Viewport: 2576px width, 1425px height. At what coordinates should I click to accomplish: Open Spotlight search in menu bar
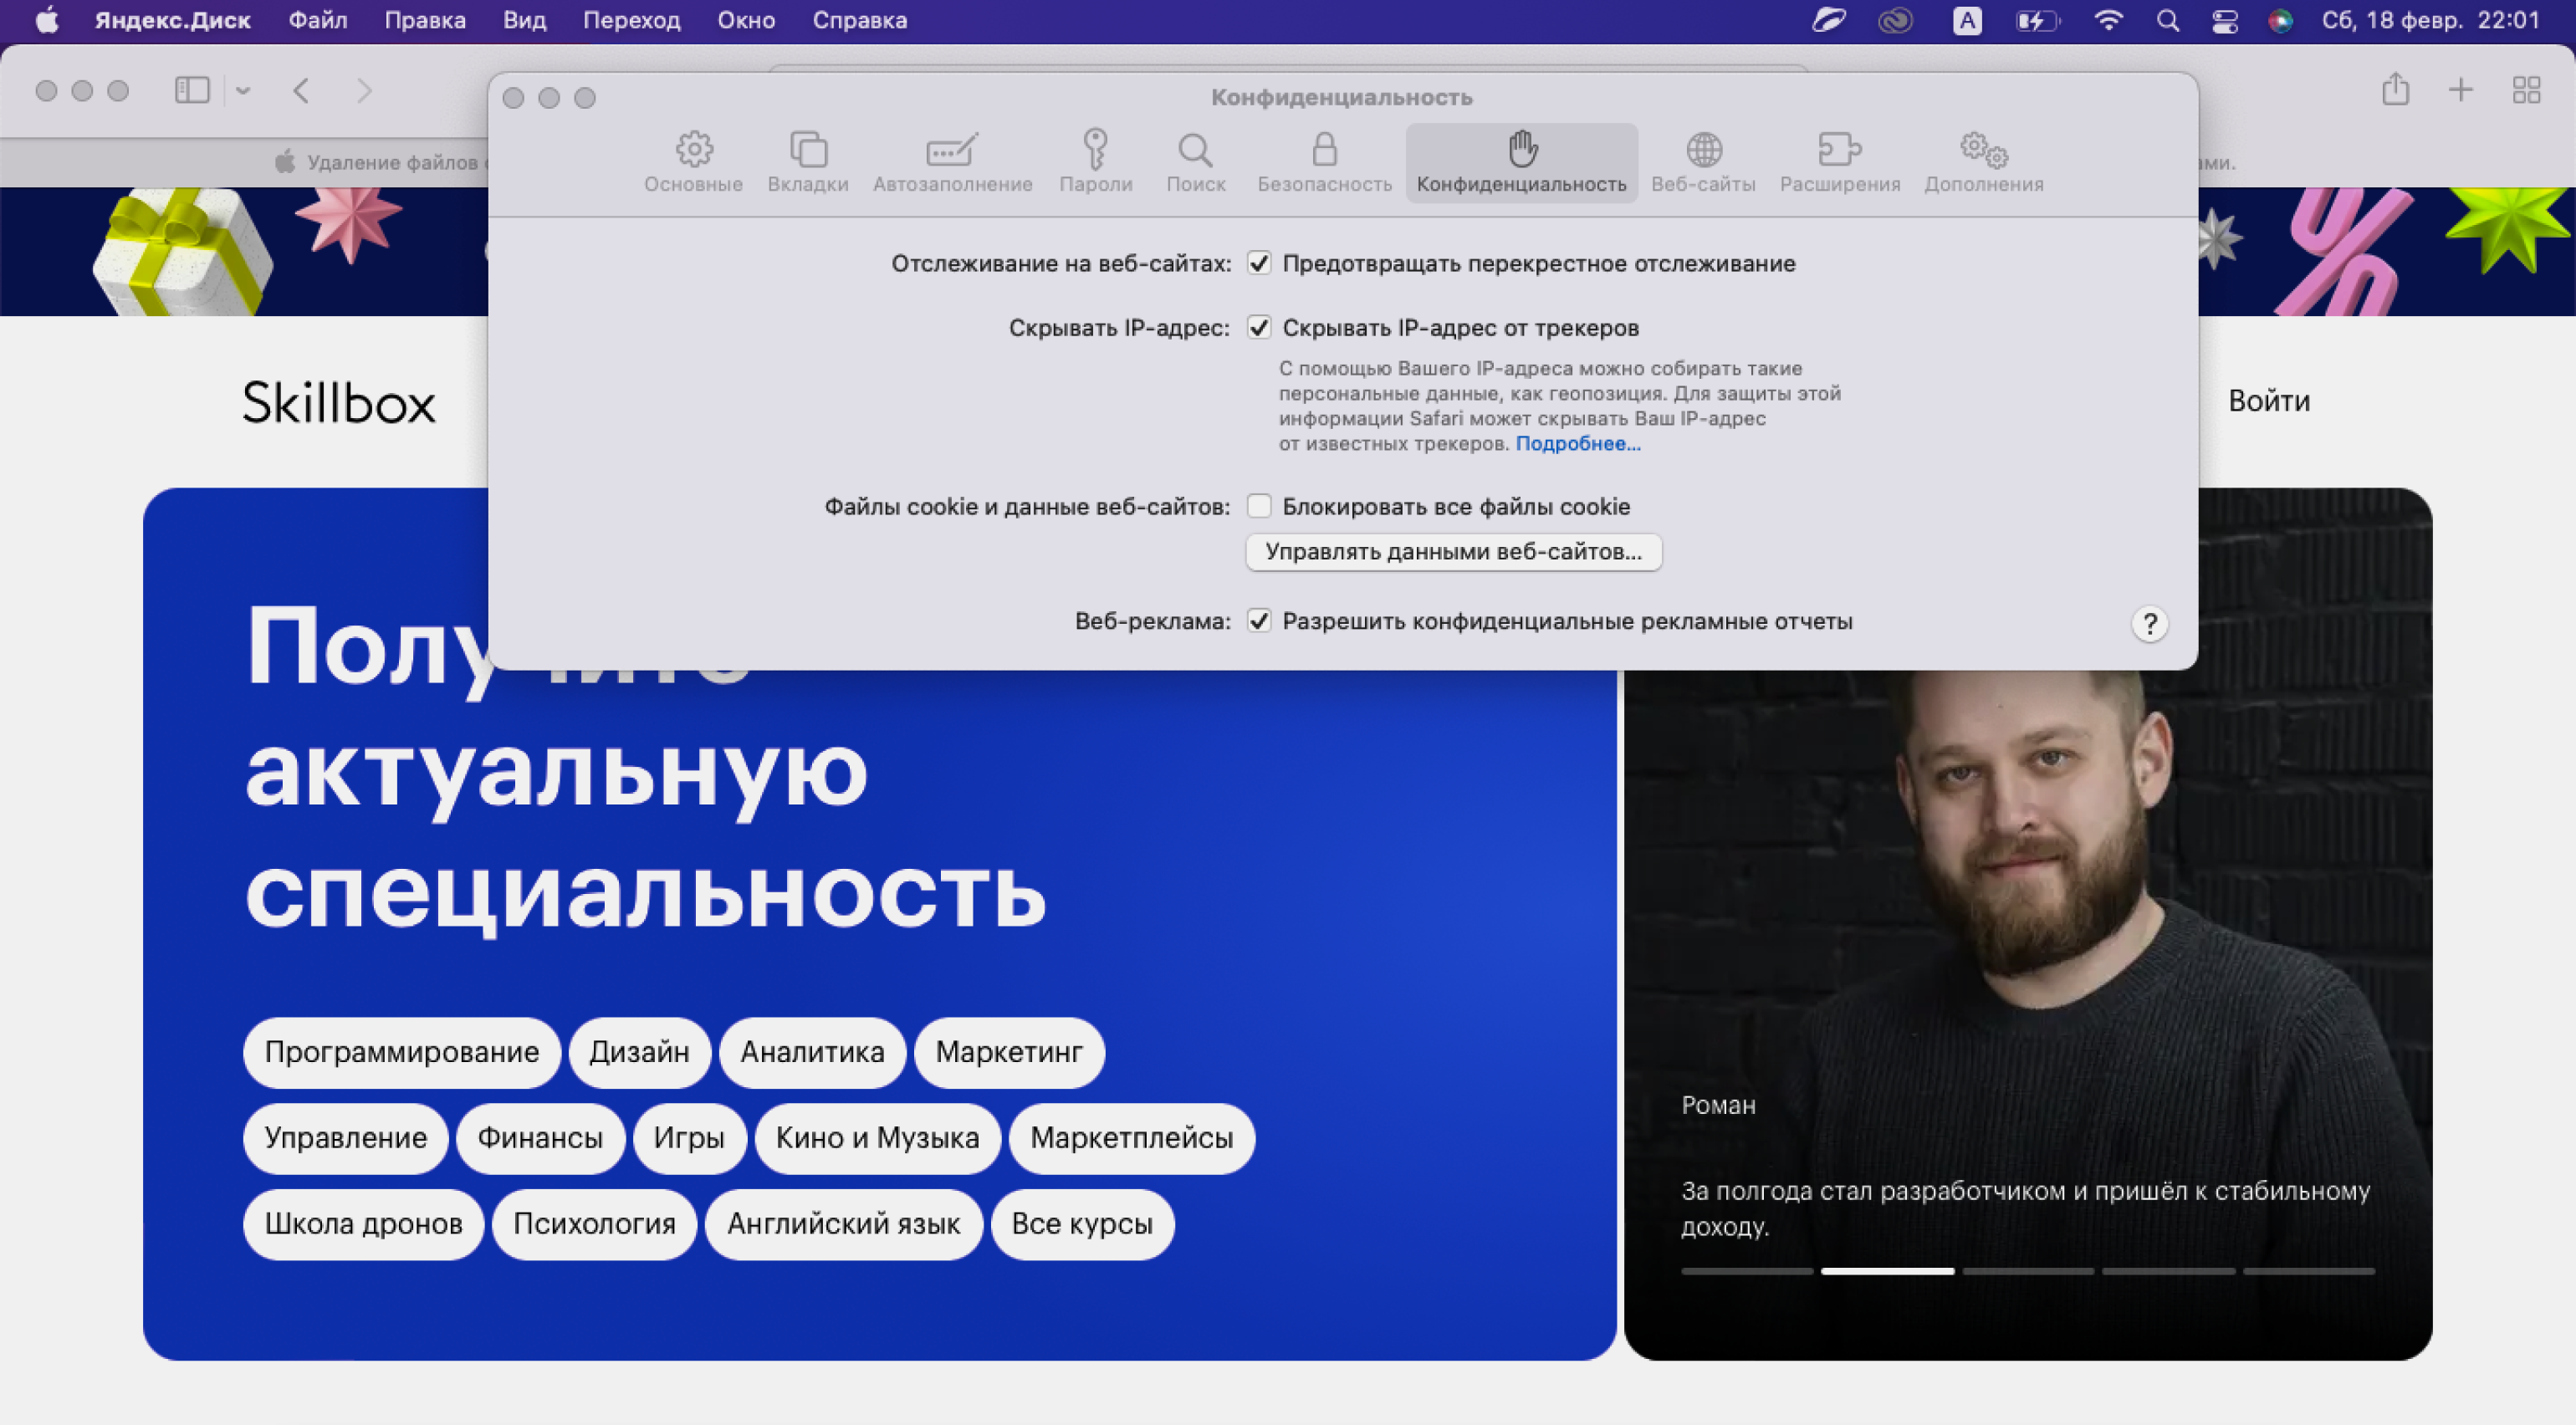[x=2168, y=20]
